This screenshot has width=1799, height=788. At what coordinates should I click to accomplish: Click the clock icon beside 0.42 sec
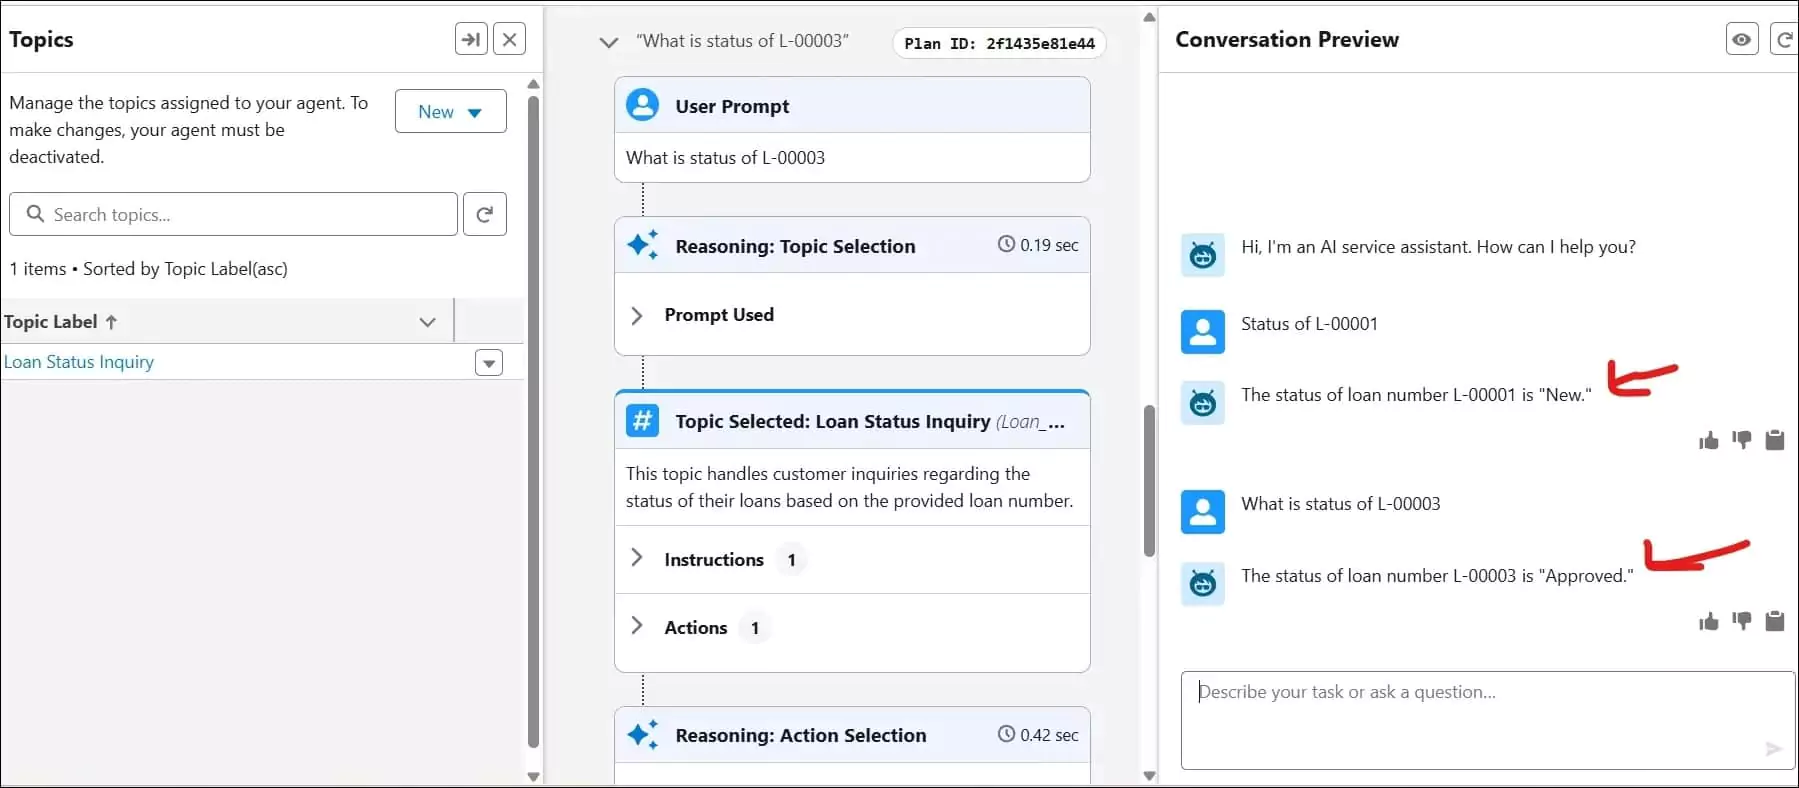(1006, 734)
